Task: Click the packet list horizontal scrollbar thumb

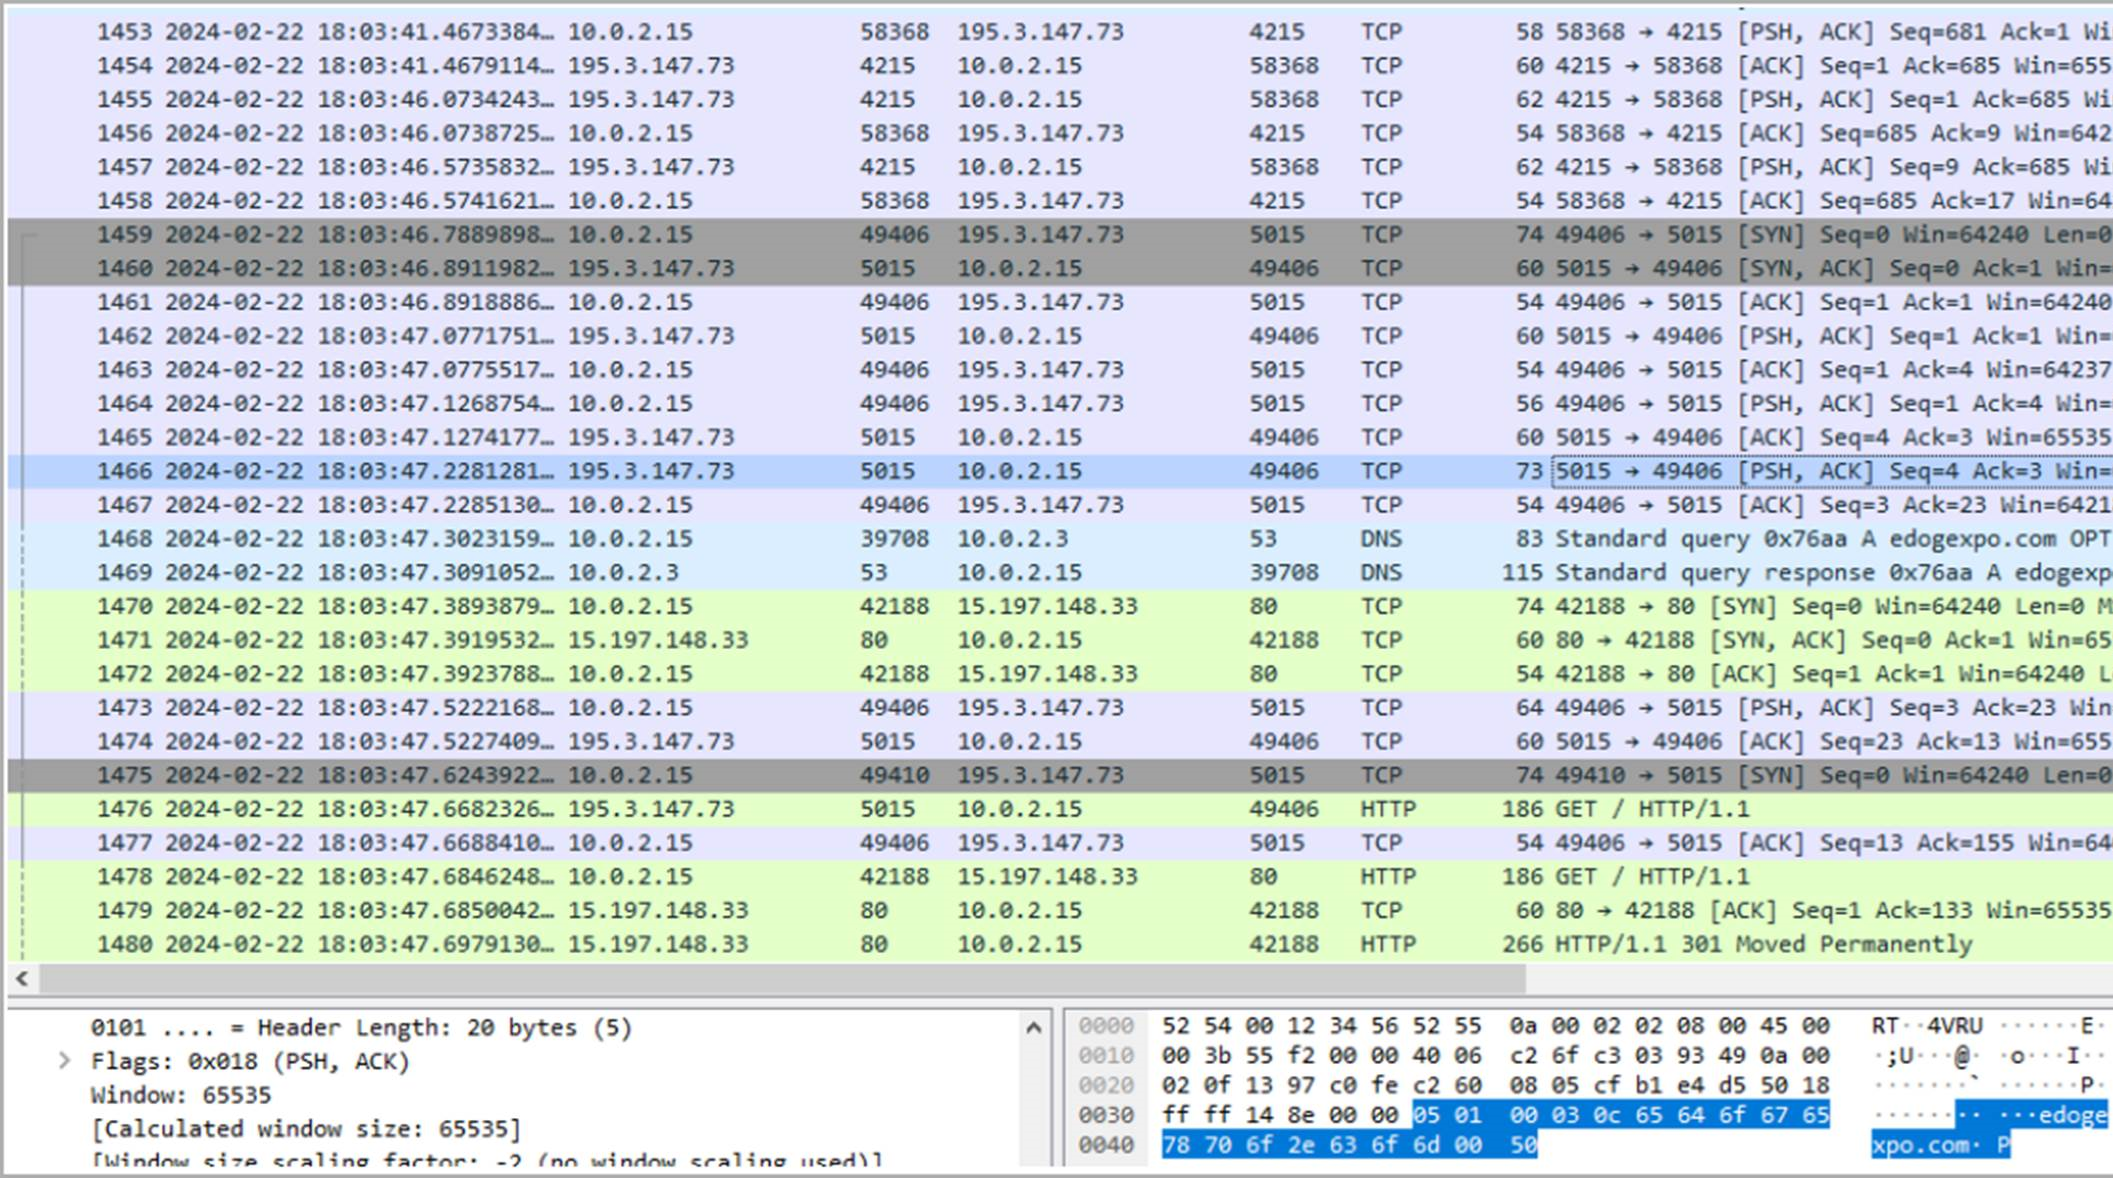Action: click(782, 979)
